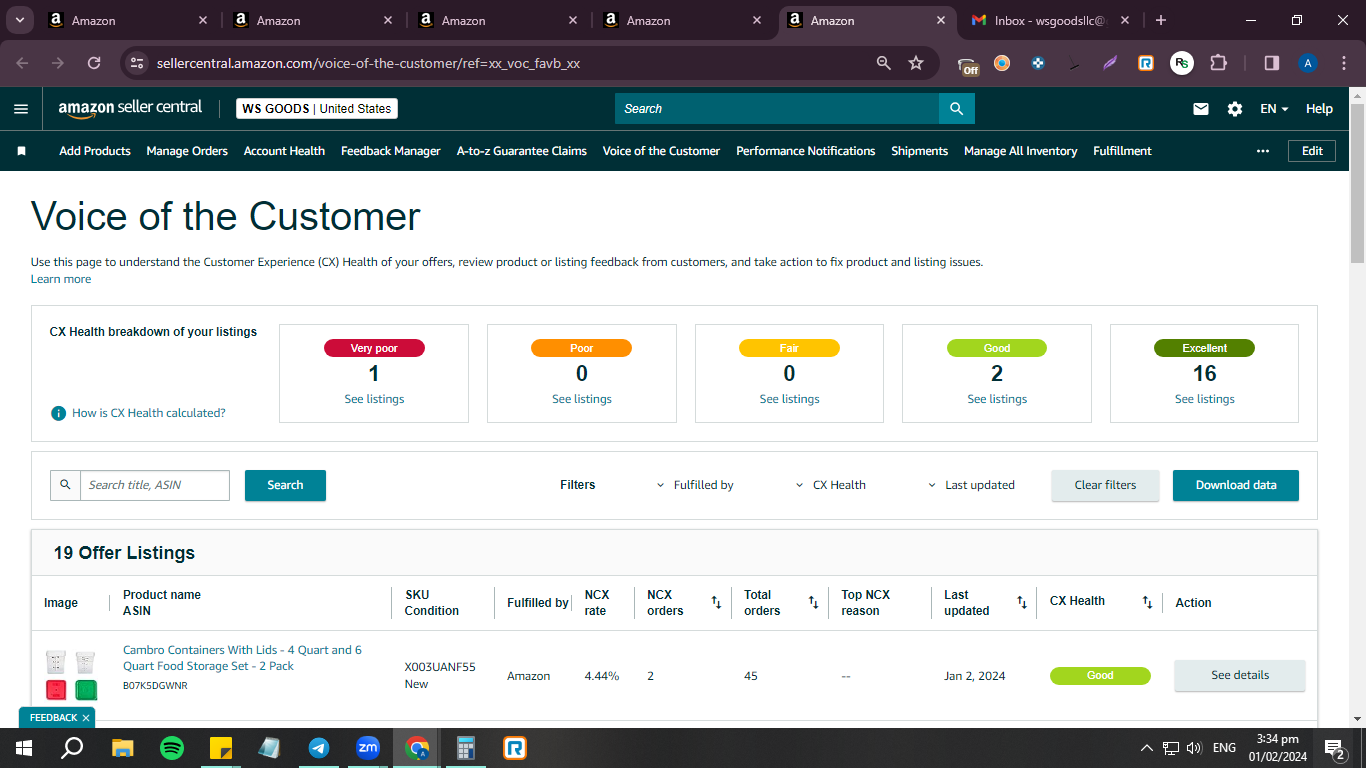Expand the Fulfilled by filter dropdown
The image size is (1366, 768).
click(695, 485)
